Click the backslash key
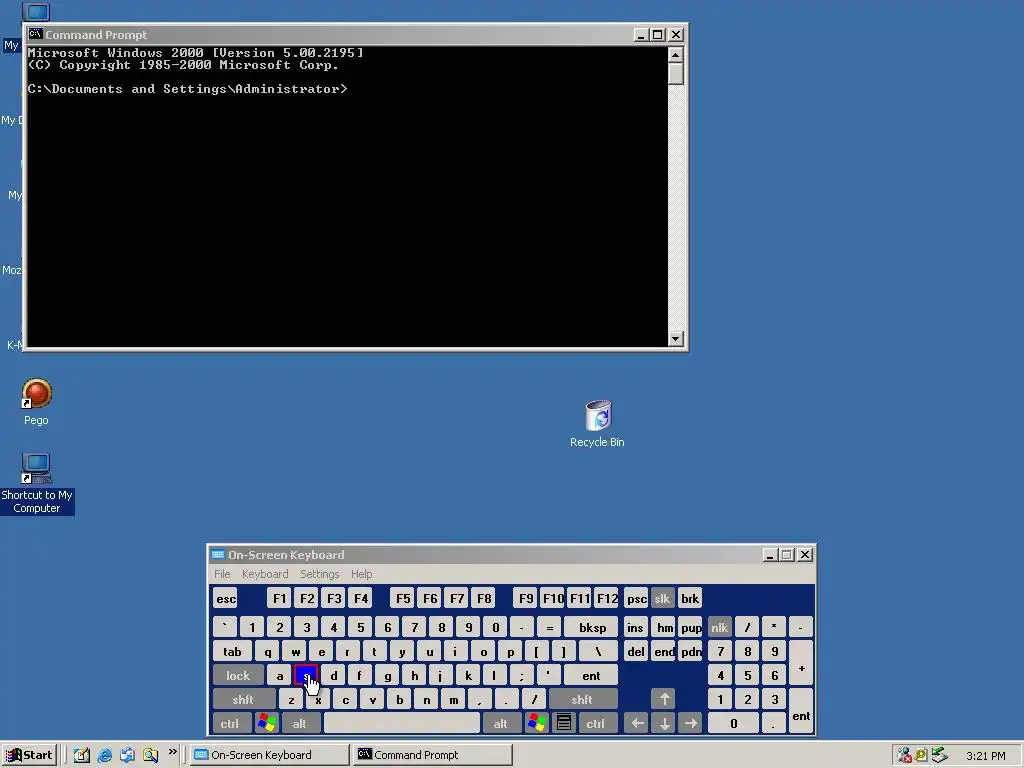 [x=598, y=652]
